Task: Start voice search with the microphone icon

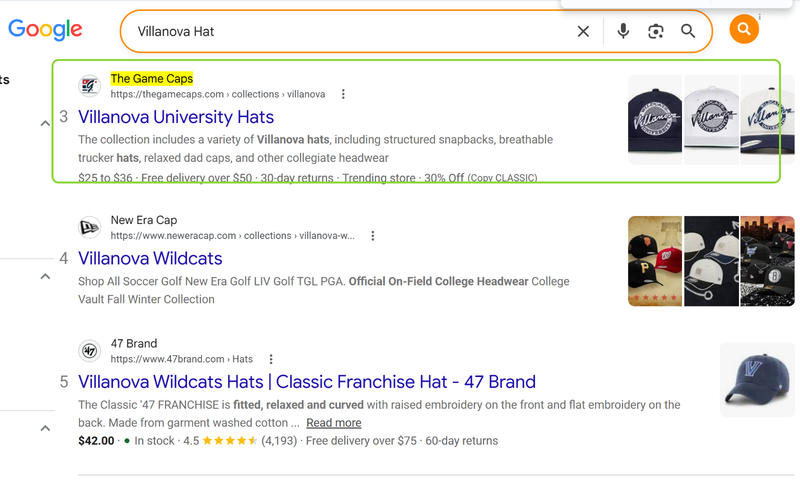Action: pyautogui.click(x=623, y=32)
